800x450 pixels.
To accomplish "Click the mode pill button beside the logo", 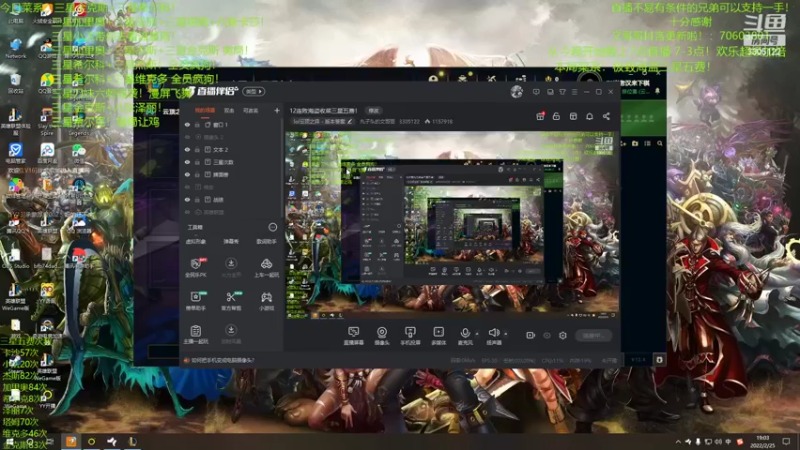I will 254,92.
